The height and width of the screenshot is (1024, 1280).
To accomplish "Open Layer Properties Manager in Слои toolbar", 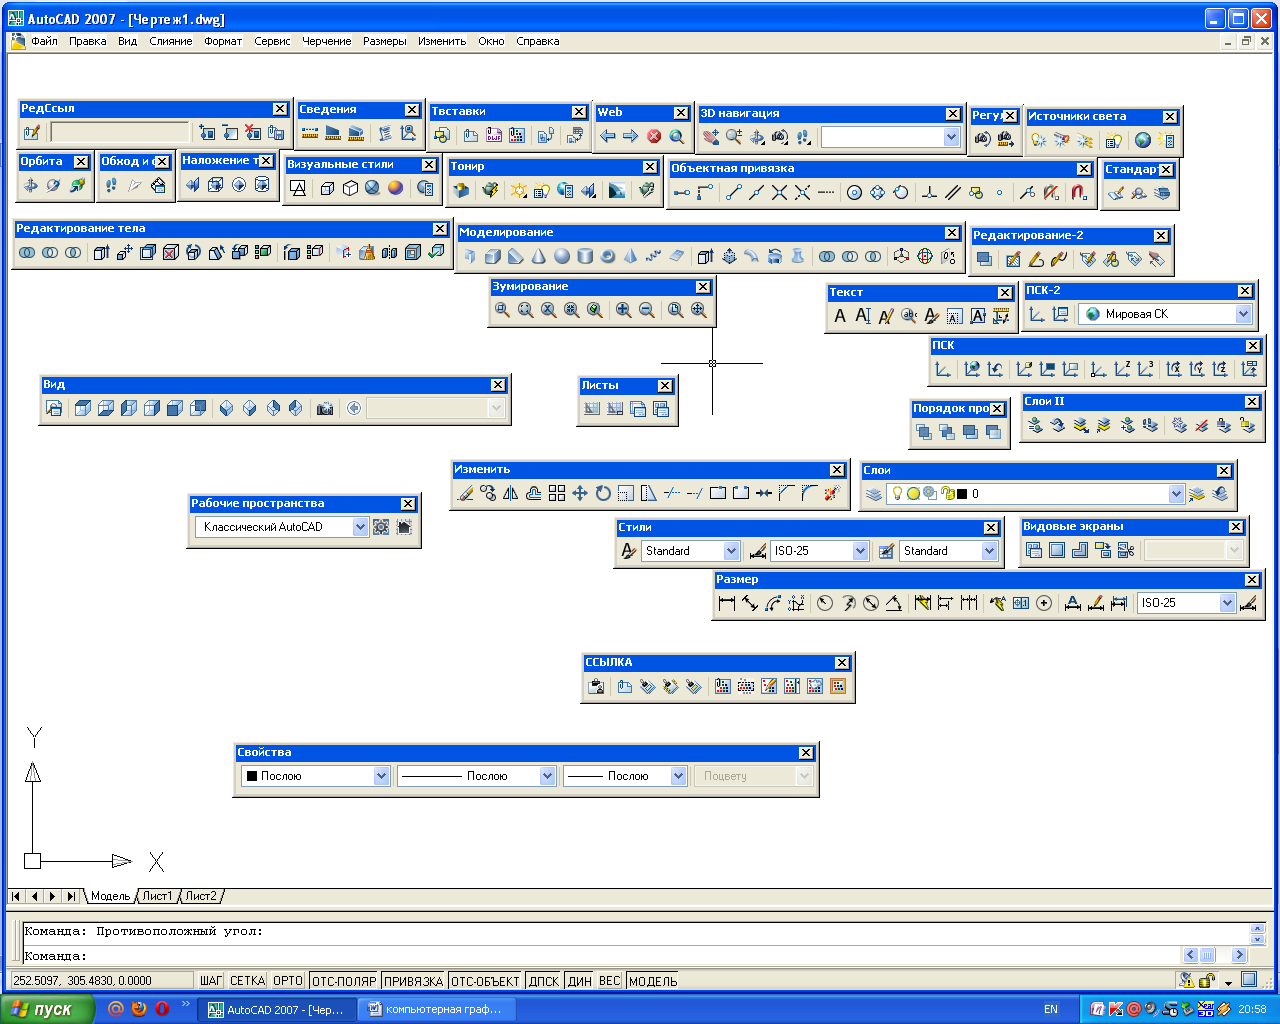I will coord(874,494).
